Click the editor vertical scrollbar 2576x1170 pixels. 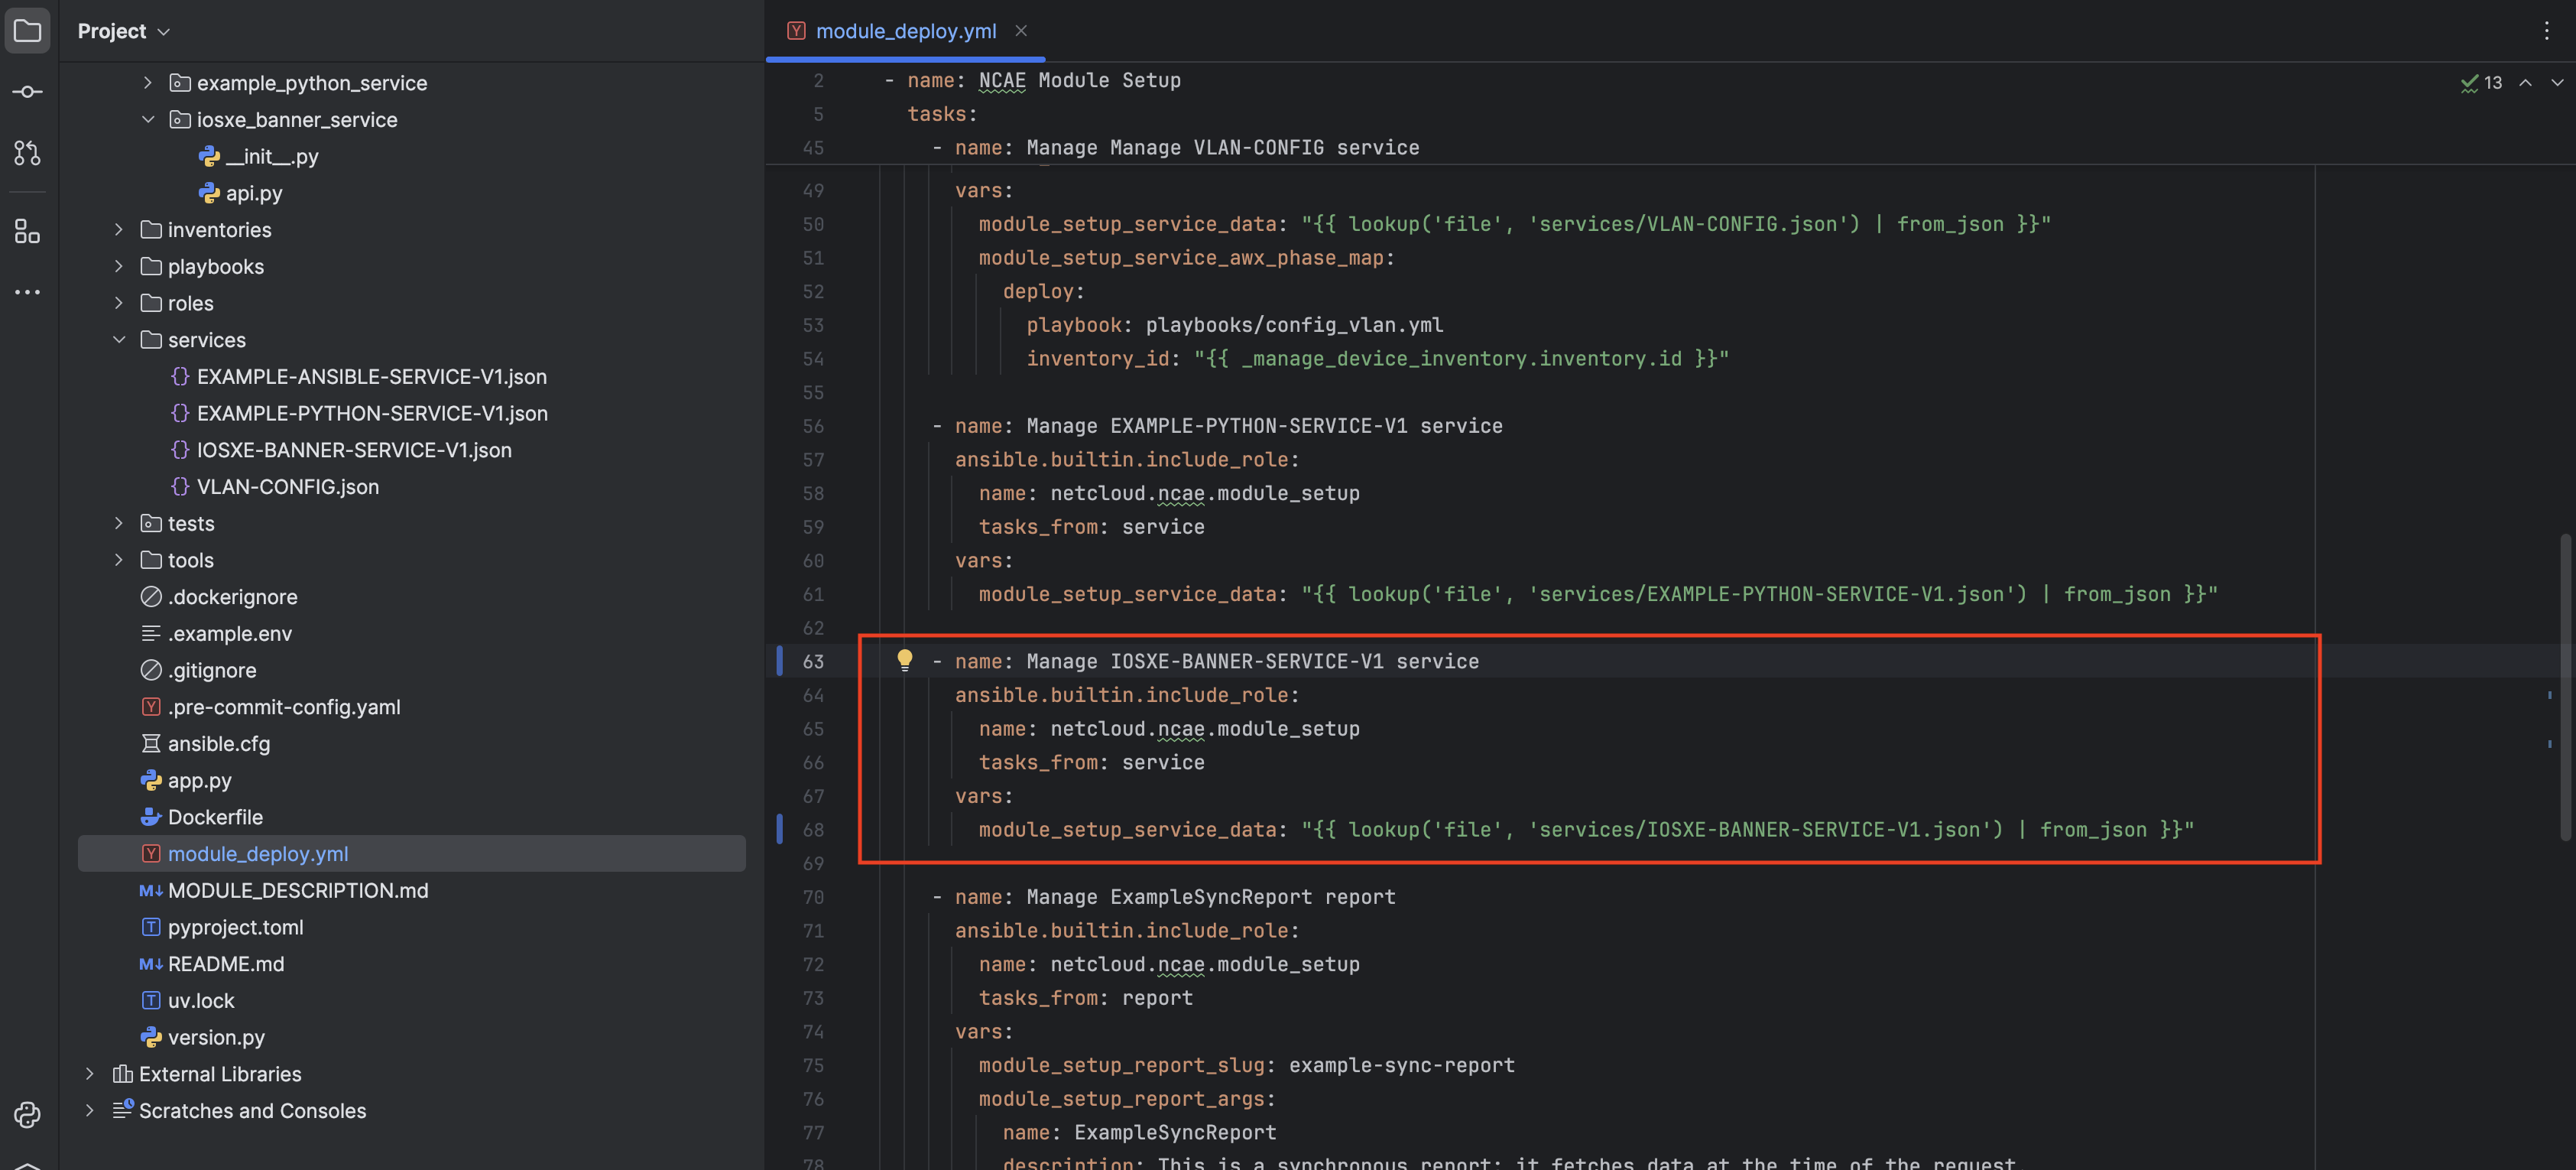[2566, 688]
